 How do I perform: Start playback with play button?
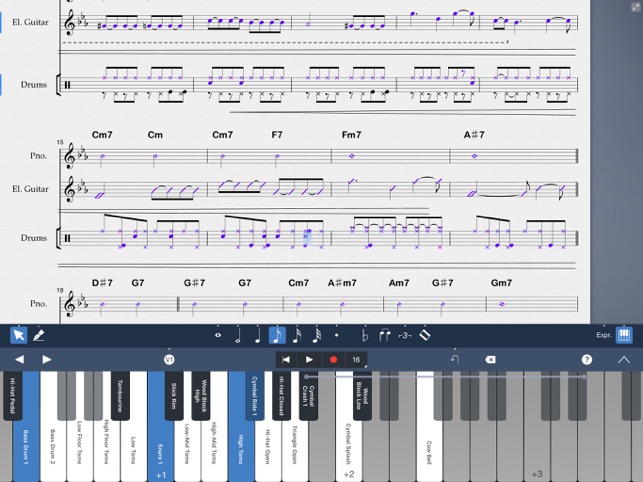tap(309, 359)
